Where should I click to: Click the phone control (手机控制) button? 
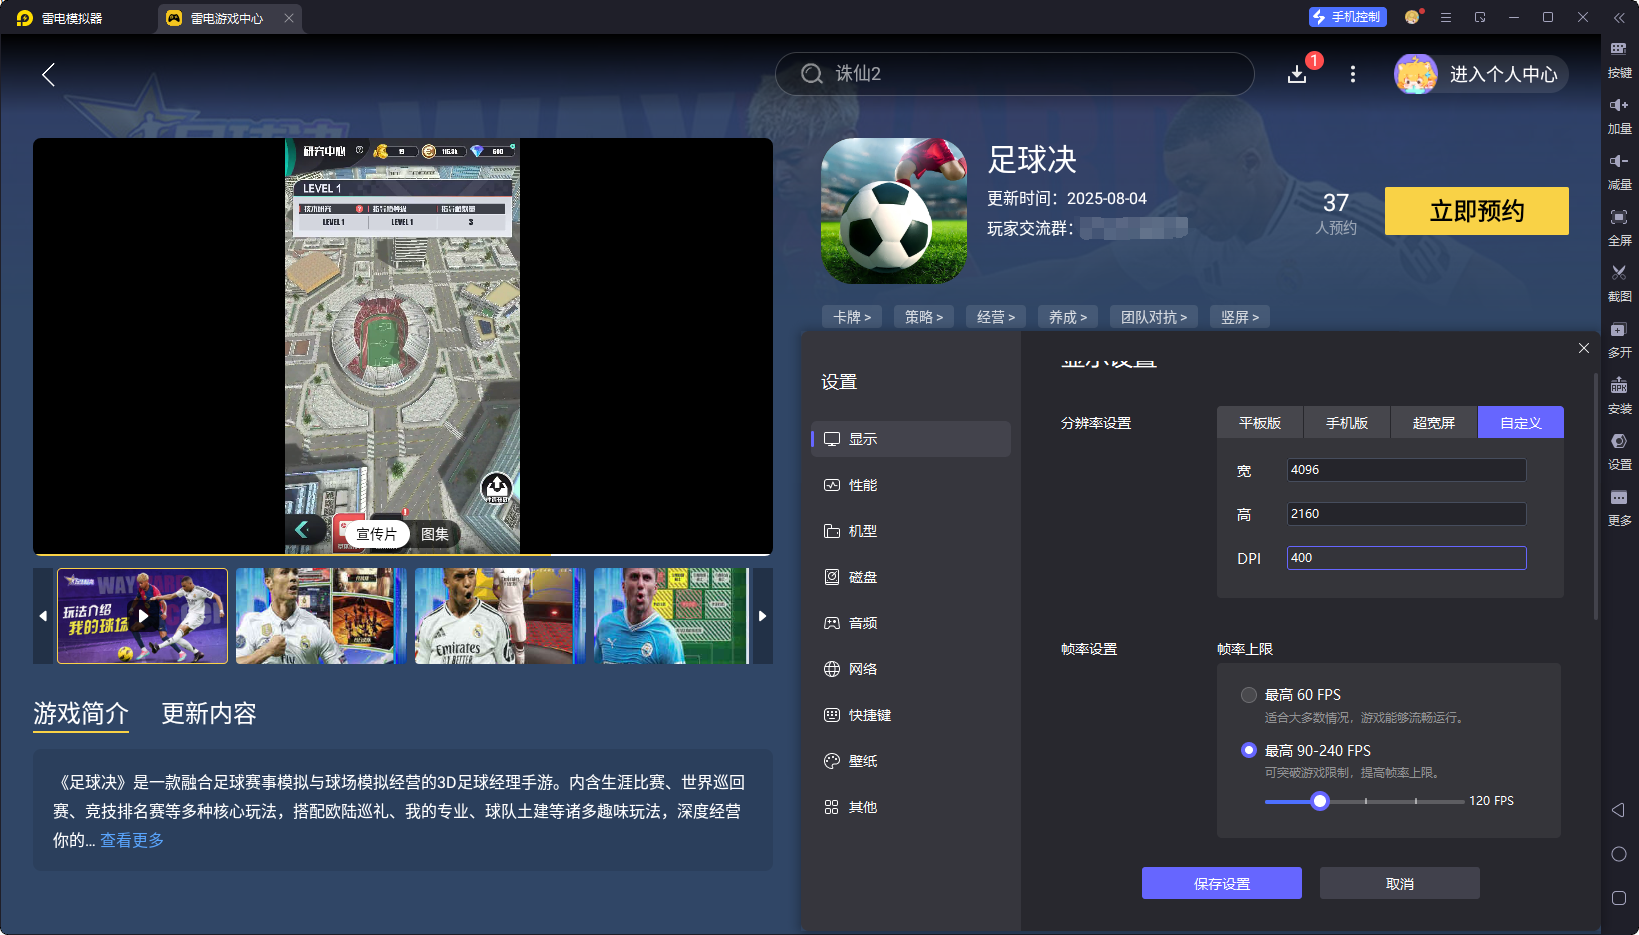(1347, 17)
